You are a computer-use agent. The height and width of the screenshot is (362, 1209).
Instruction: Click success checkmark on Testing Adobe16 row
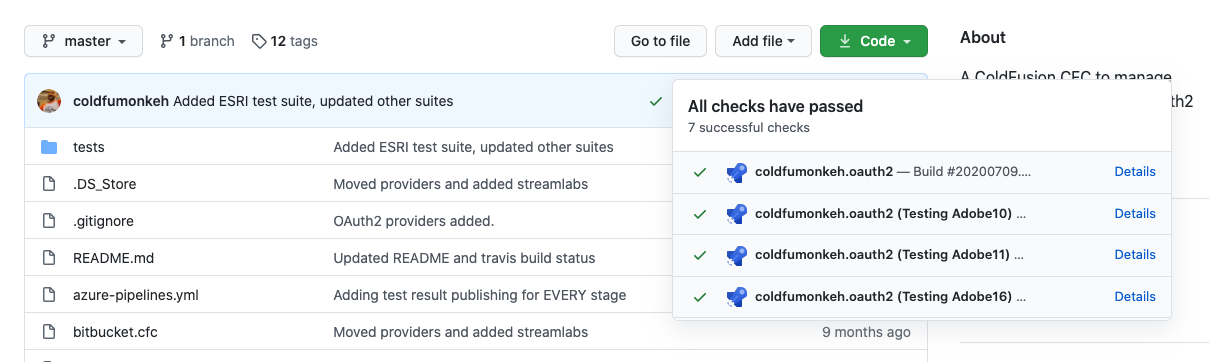(x=700, y=297)
